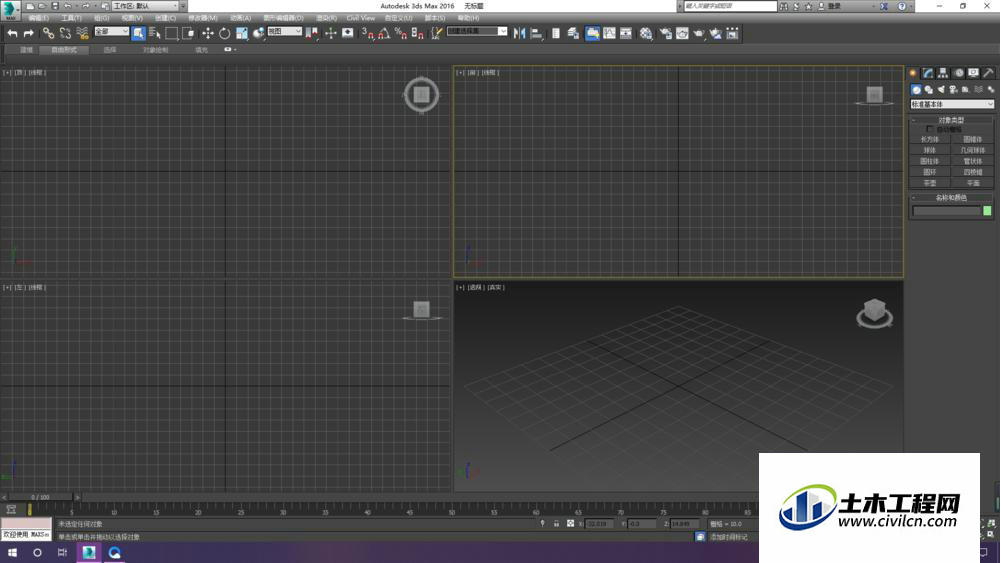
Task: Click the 管状体 primitive button
Action: tap(973, 161)
